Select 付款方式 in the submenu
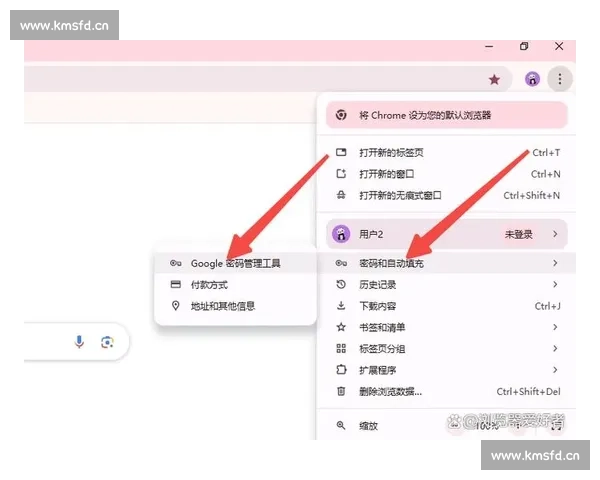The width and height of the screenshot is (600, 480). (x=235, y=284)
